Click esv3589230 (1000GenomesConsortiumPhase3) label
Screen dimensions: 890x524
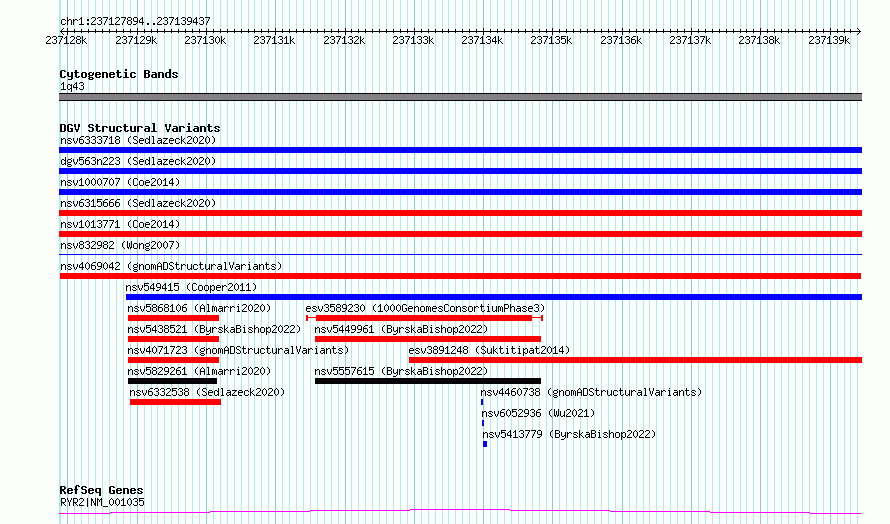tap(425, 308)
